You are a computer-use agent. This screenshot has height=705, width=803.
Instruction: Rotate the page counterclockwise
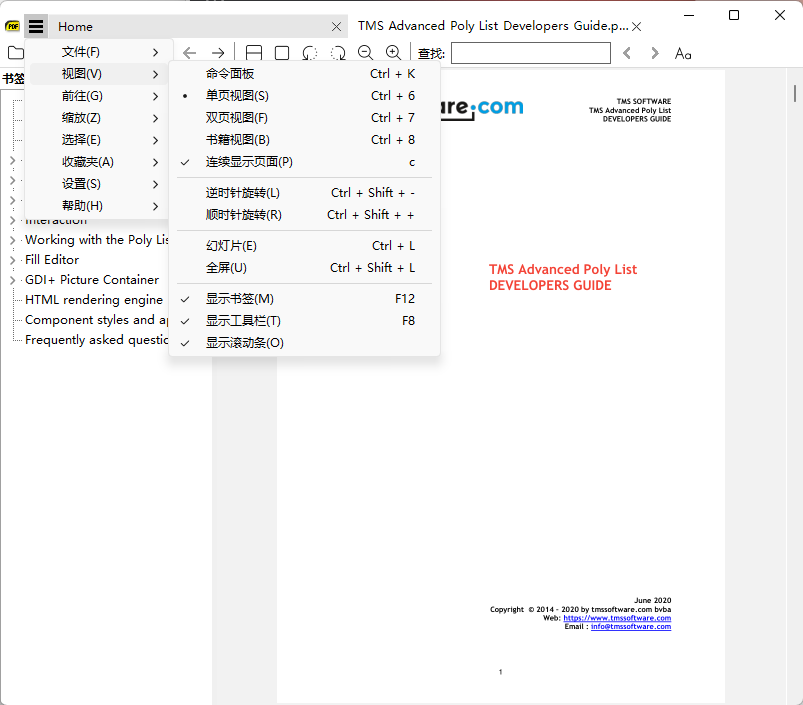tap(310, 53)
